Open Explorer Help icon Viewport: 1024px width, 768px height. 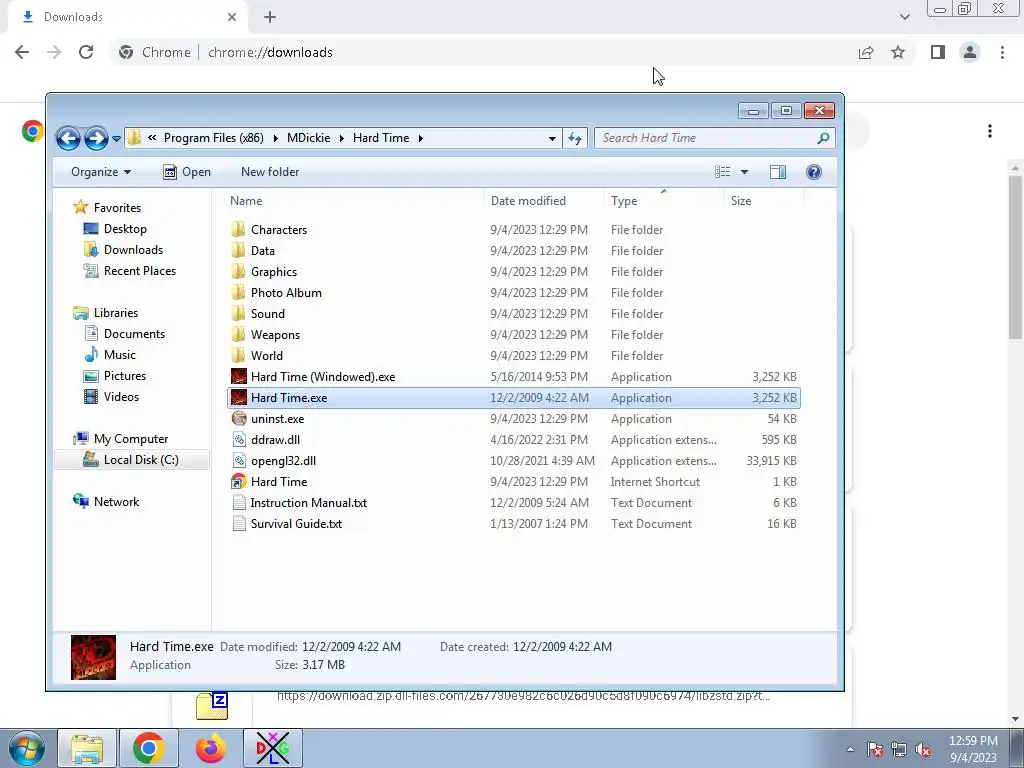[814, 172]
